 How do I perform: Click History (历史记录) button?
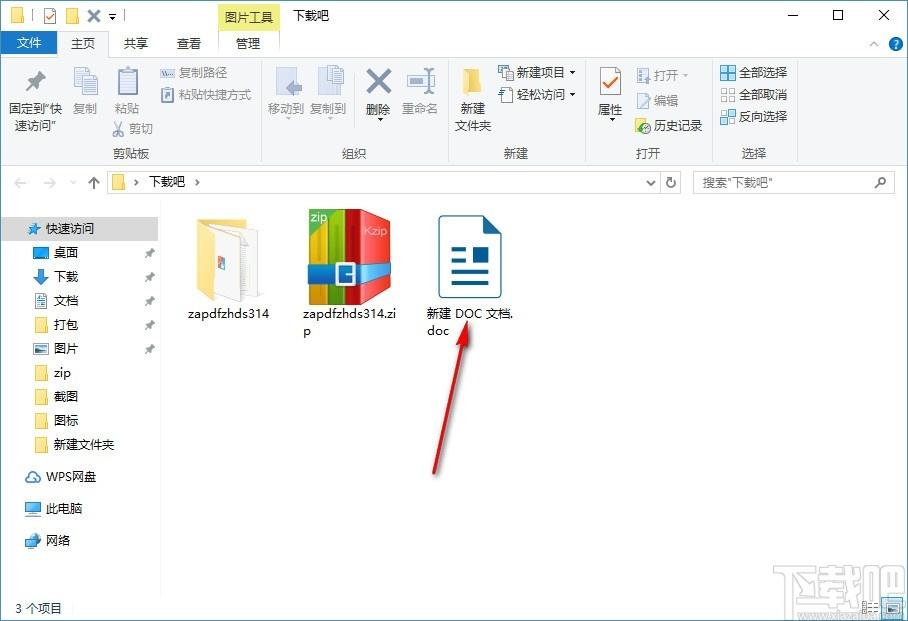tap(669, 125)
